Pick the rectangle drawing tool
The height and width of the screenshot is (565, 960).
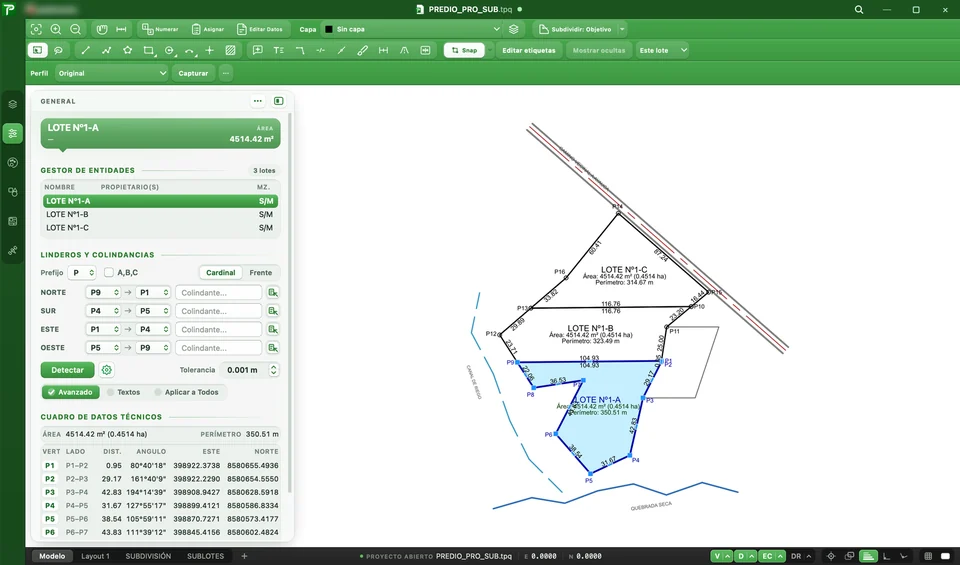[148, 50]
